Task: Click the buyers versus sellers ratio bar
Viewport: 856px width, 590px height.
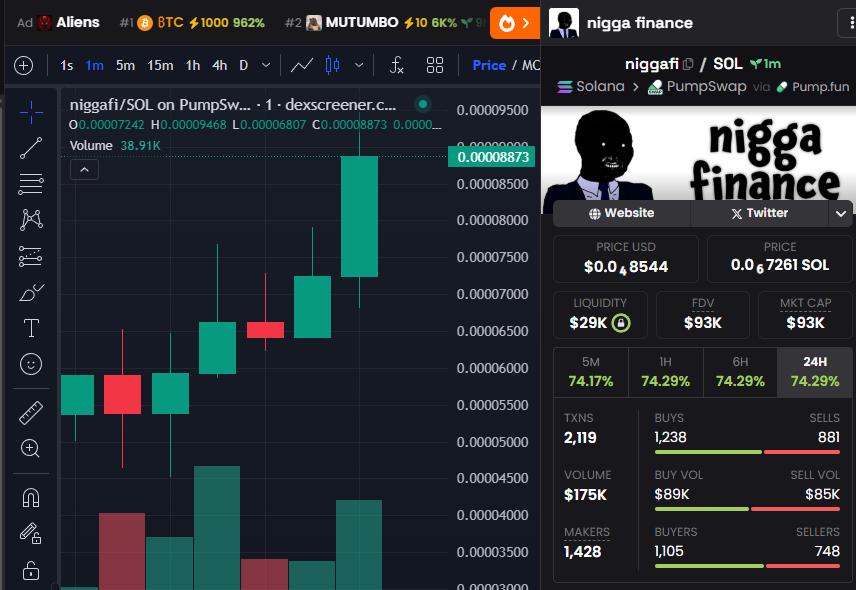Action: pos(747,566)
